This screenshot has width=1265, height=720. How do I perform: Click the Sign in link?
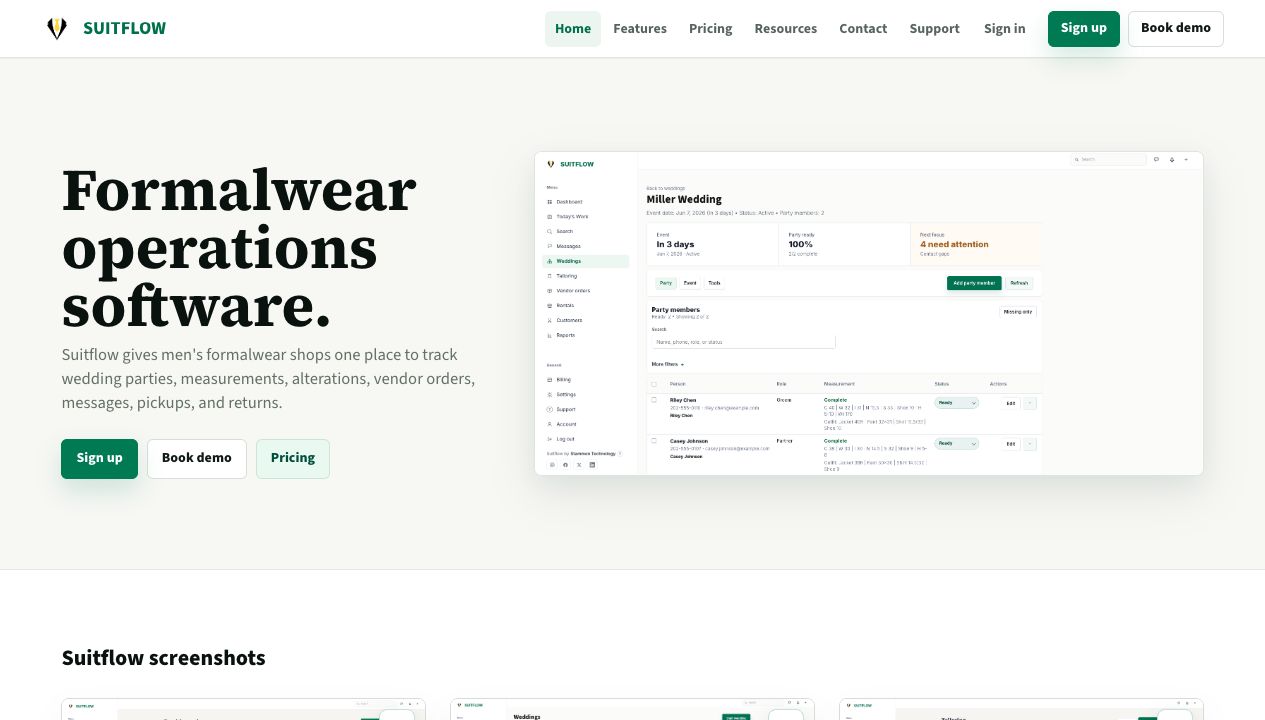[x=1005, y=29]
